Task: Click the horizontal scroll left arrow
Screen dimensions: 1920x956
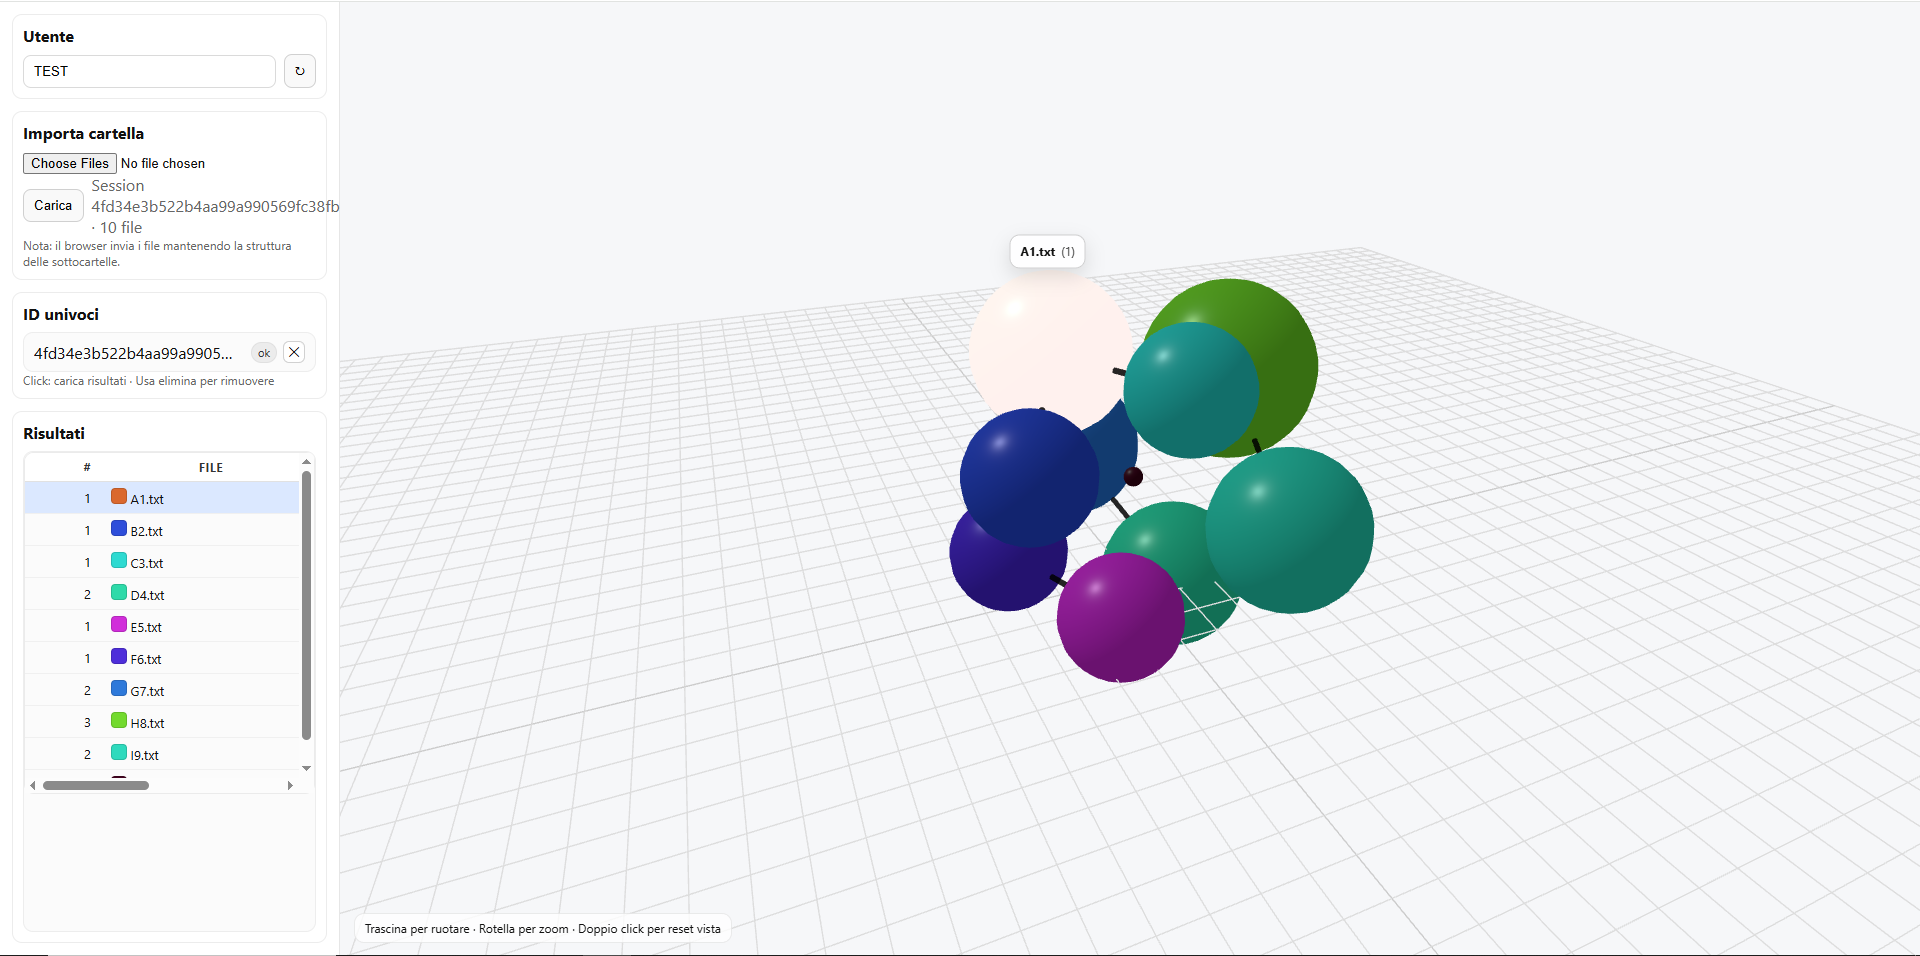Action: click(x=33, y=785)
